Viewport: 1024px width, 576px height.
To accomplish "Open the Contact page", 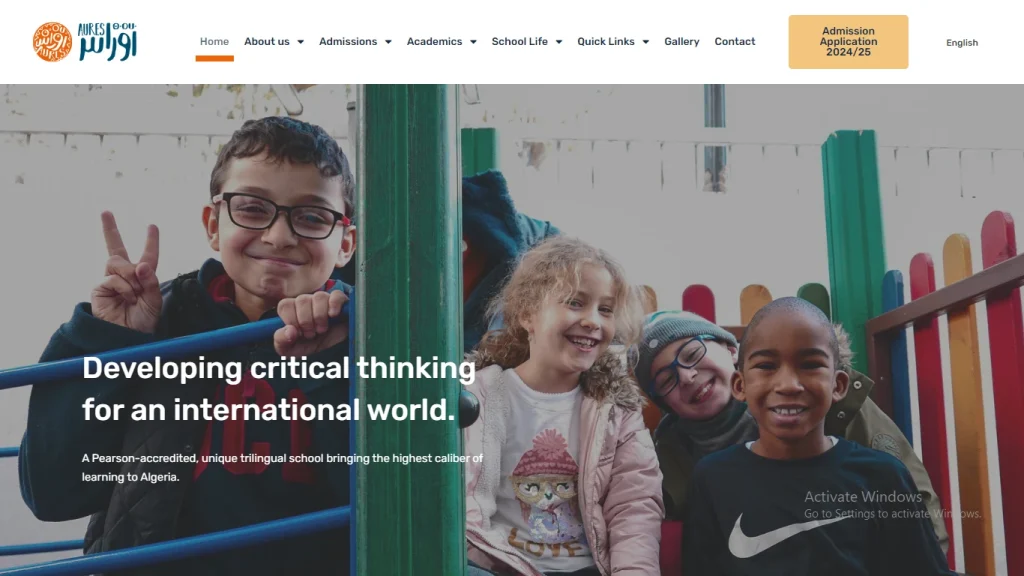I will tap(735, 41).
